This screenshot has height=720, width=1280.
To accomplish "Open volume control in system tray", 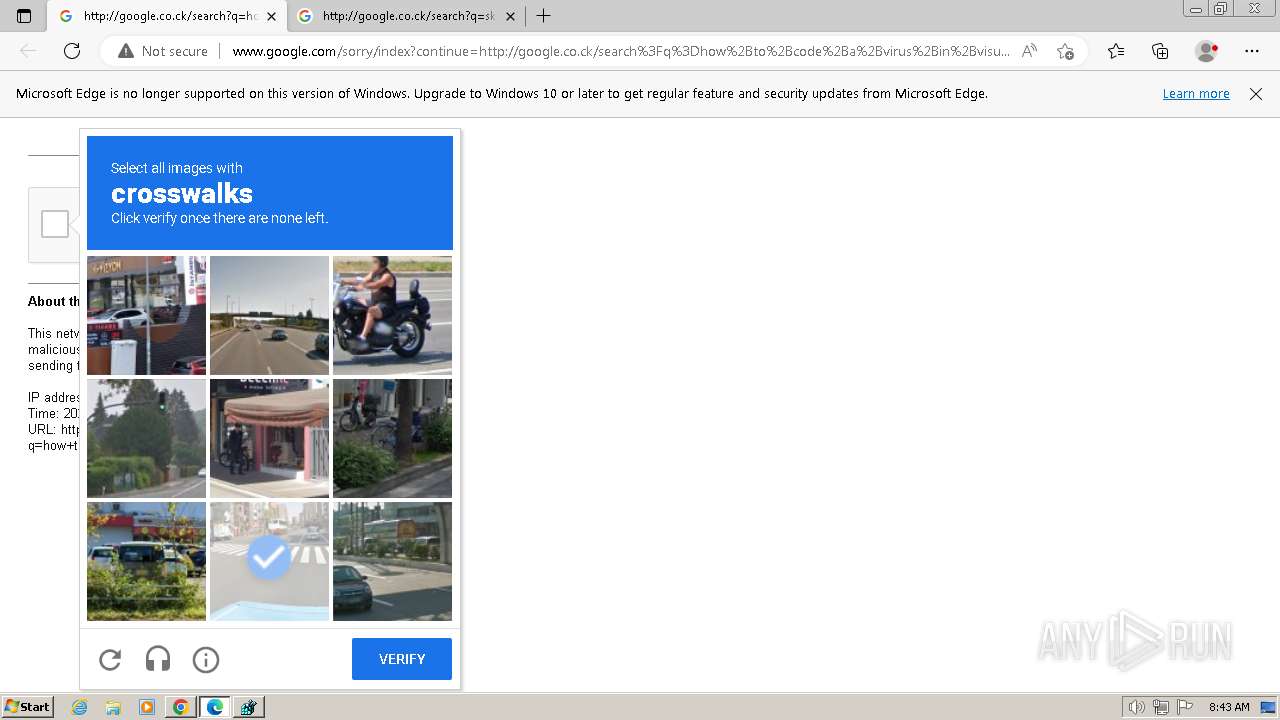I will [1137, 707].
